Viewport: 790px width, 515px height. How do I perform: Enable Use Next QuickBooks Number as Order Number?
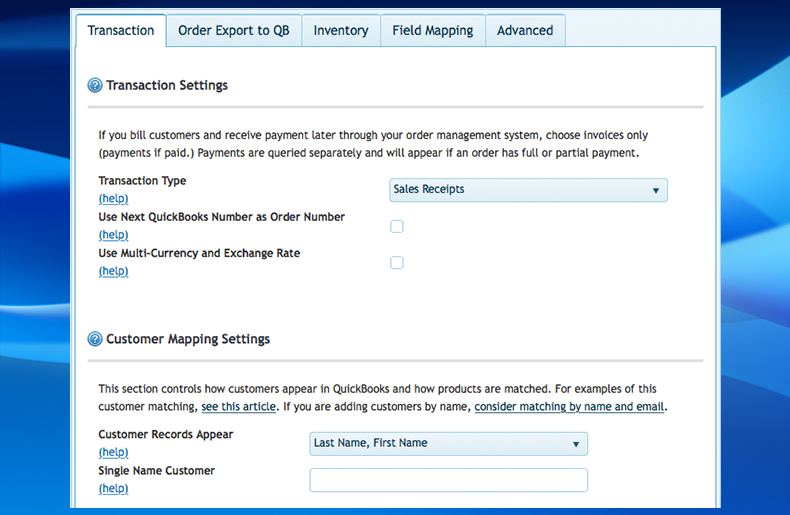[397, 227]
